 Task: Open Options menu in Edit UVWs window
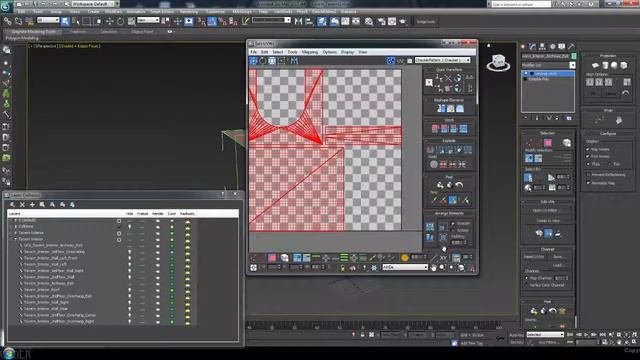point(330,52)
